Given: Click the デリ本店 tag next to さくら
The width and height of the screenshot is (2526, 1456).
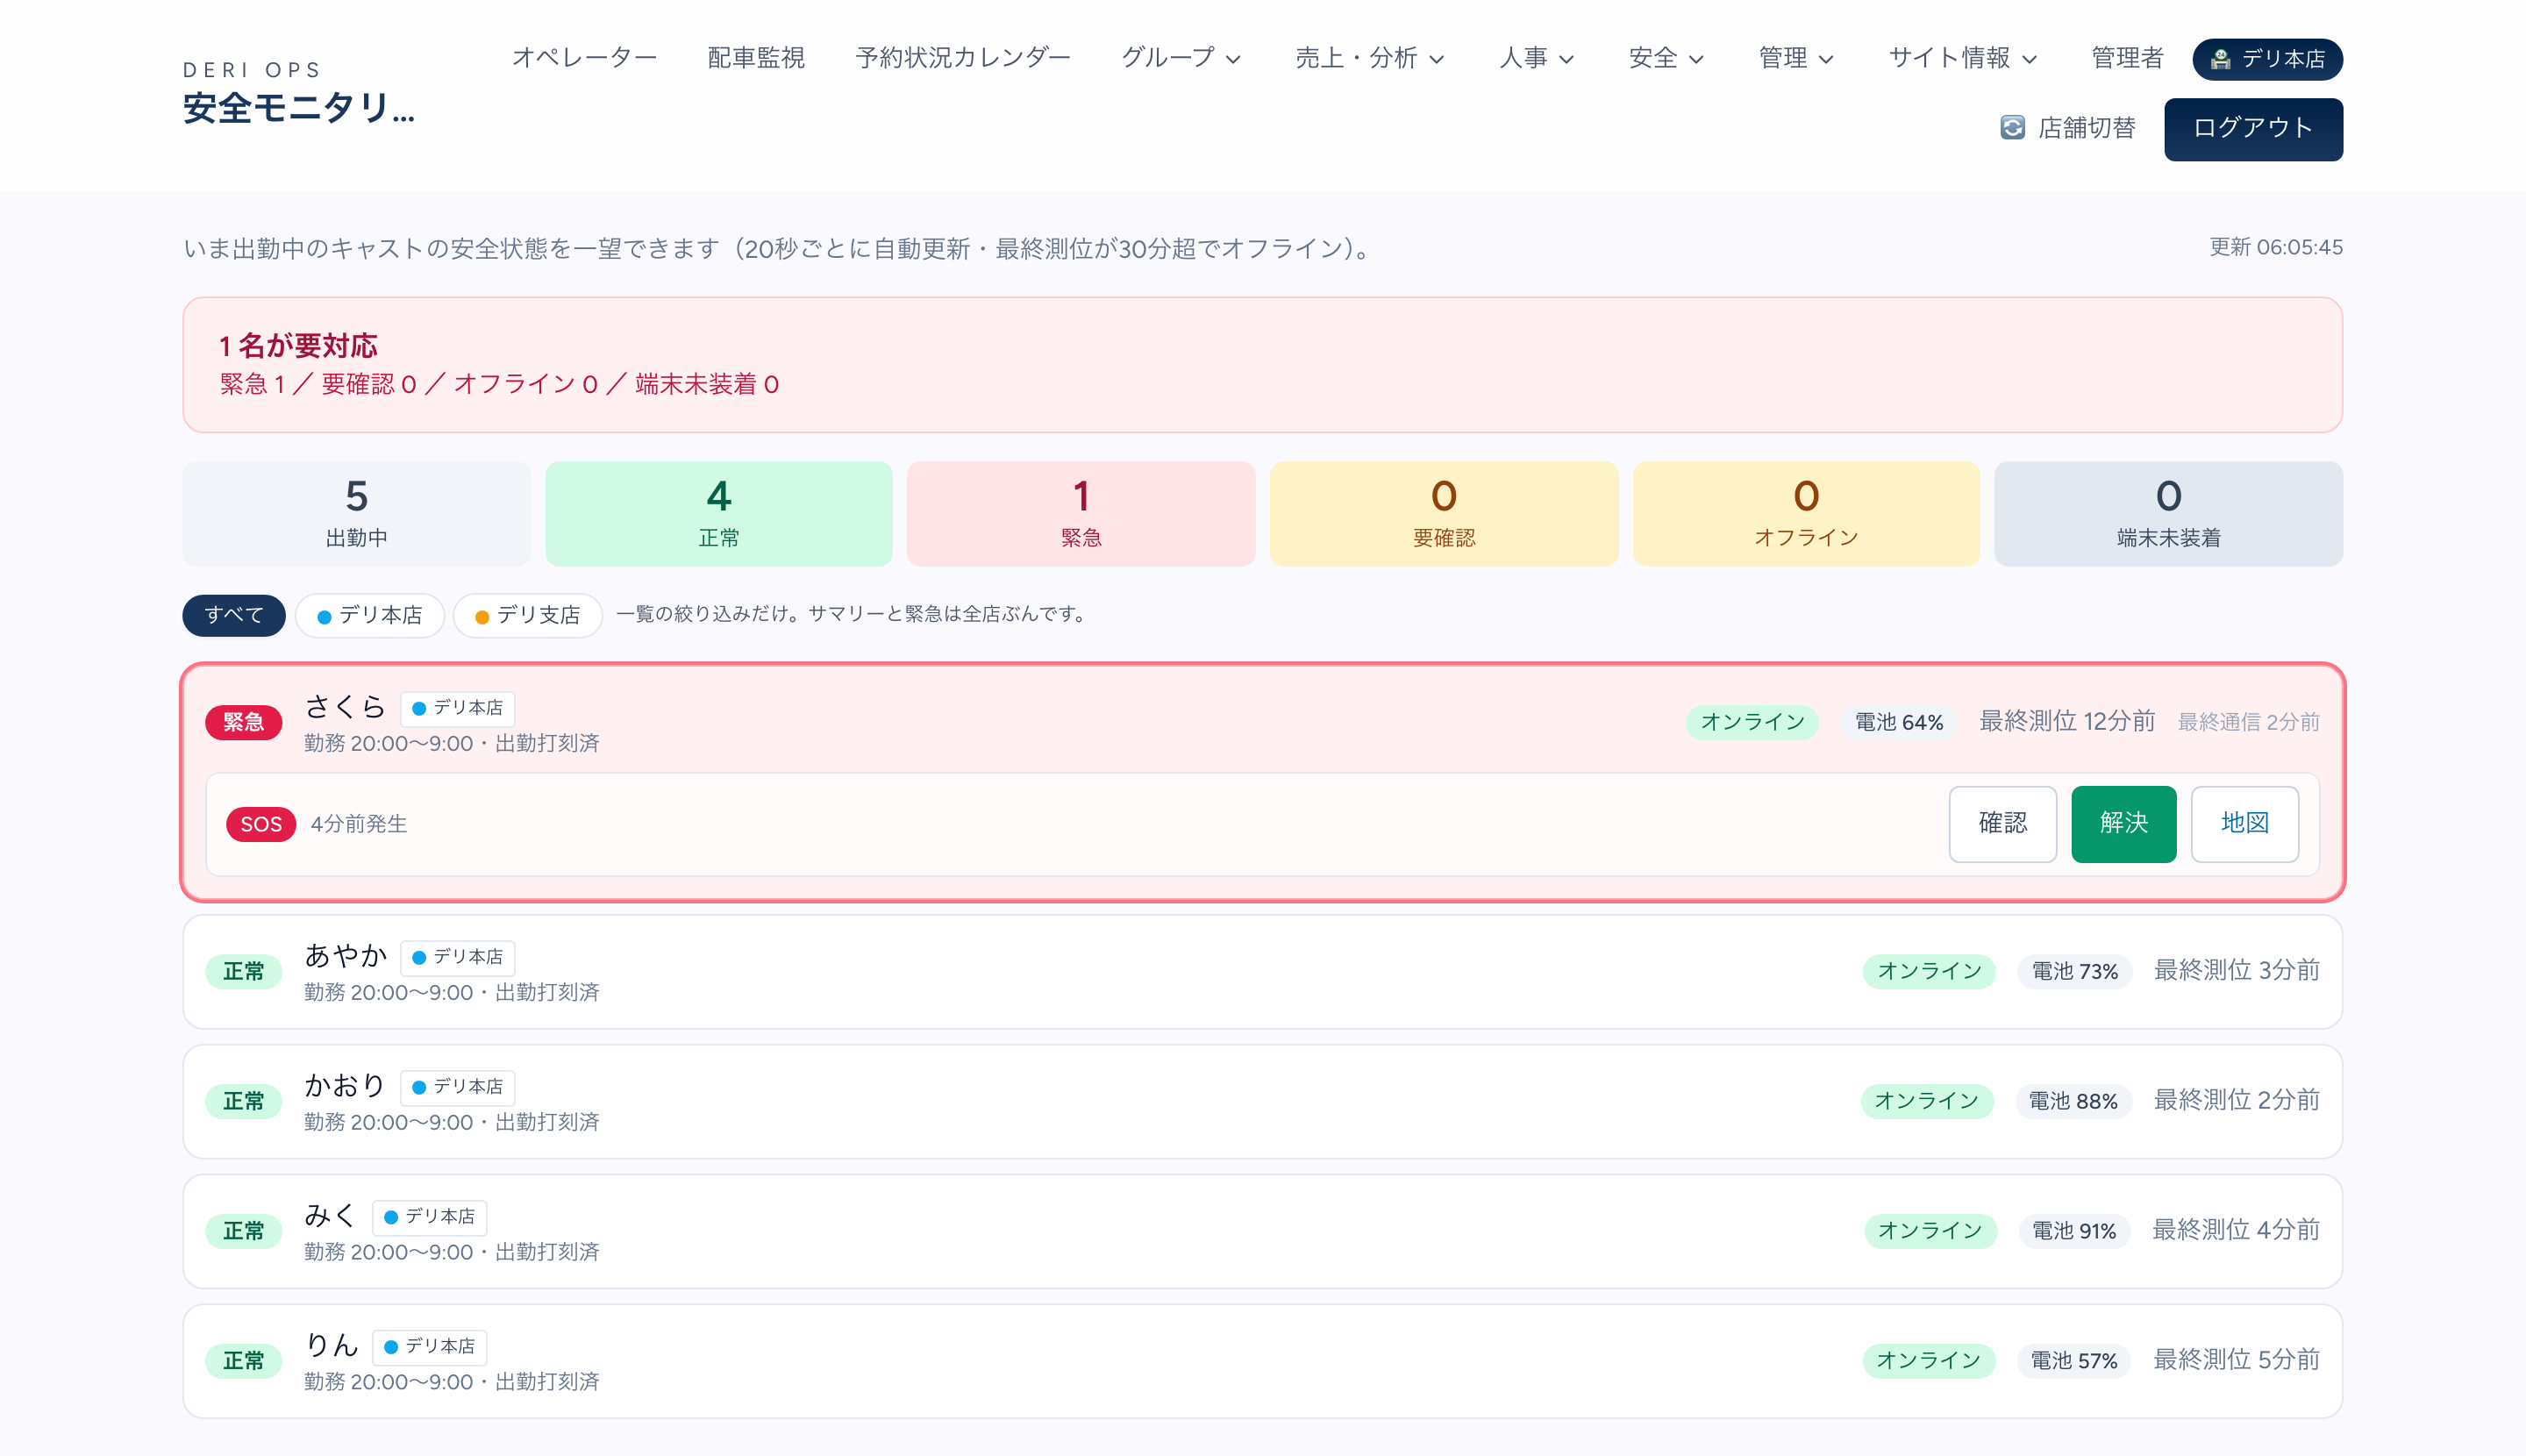Looking at the screenshot, I should (x=457, y=708).
